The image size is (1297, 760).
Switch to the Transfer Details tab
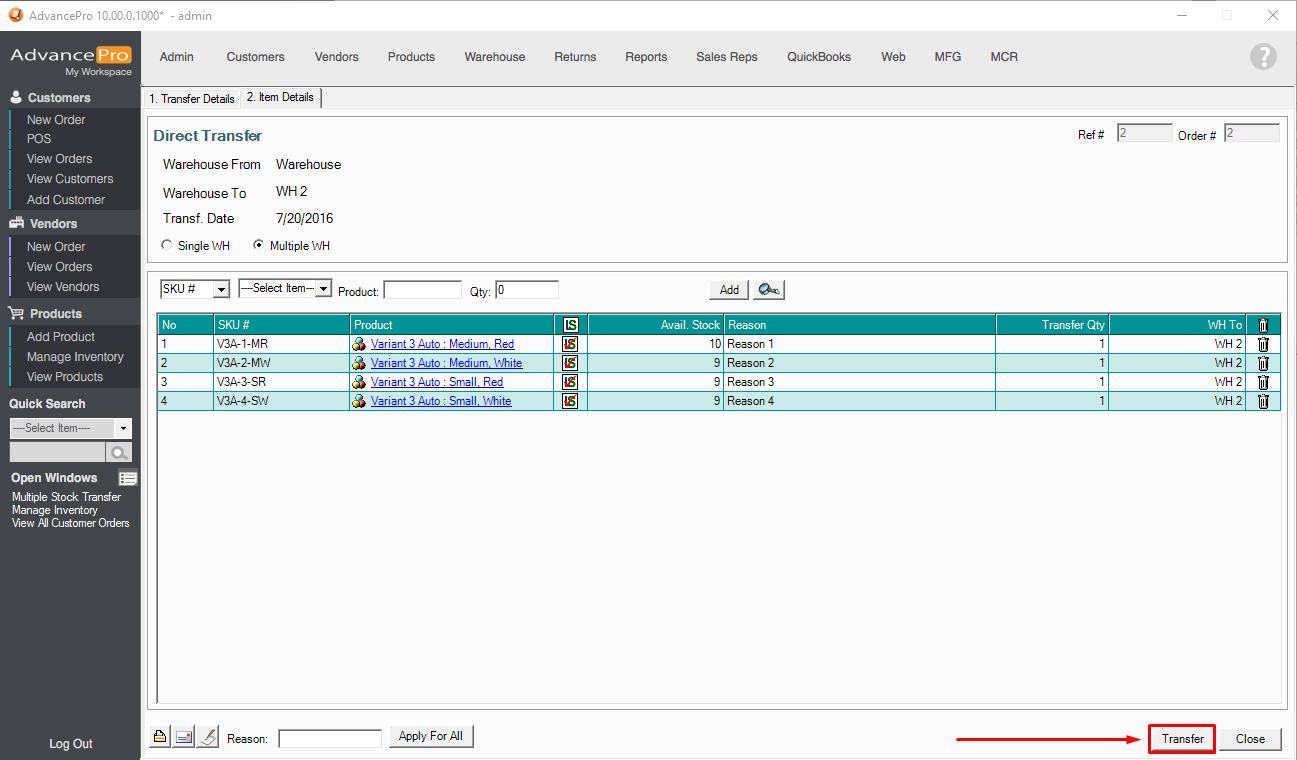(192, 99)
